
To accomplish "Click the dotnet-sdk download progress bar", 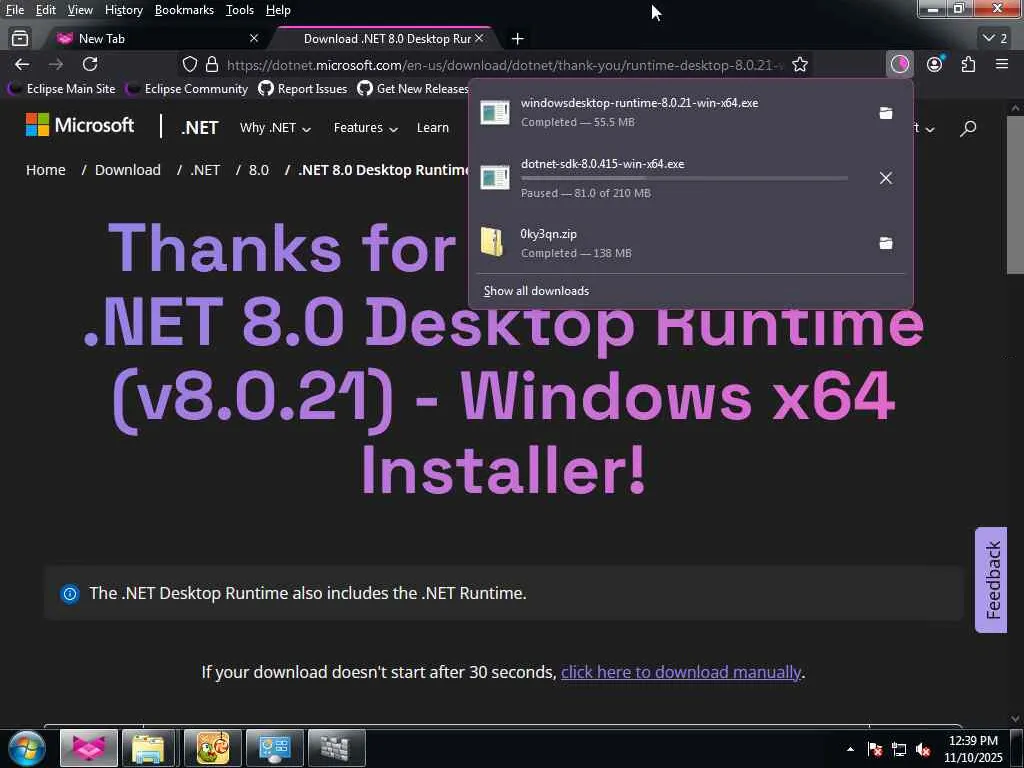I will [x=684, y=178].
